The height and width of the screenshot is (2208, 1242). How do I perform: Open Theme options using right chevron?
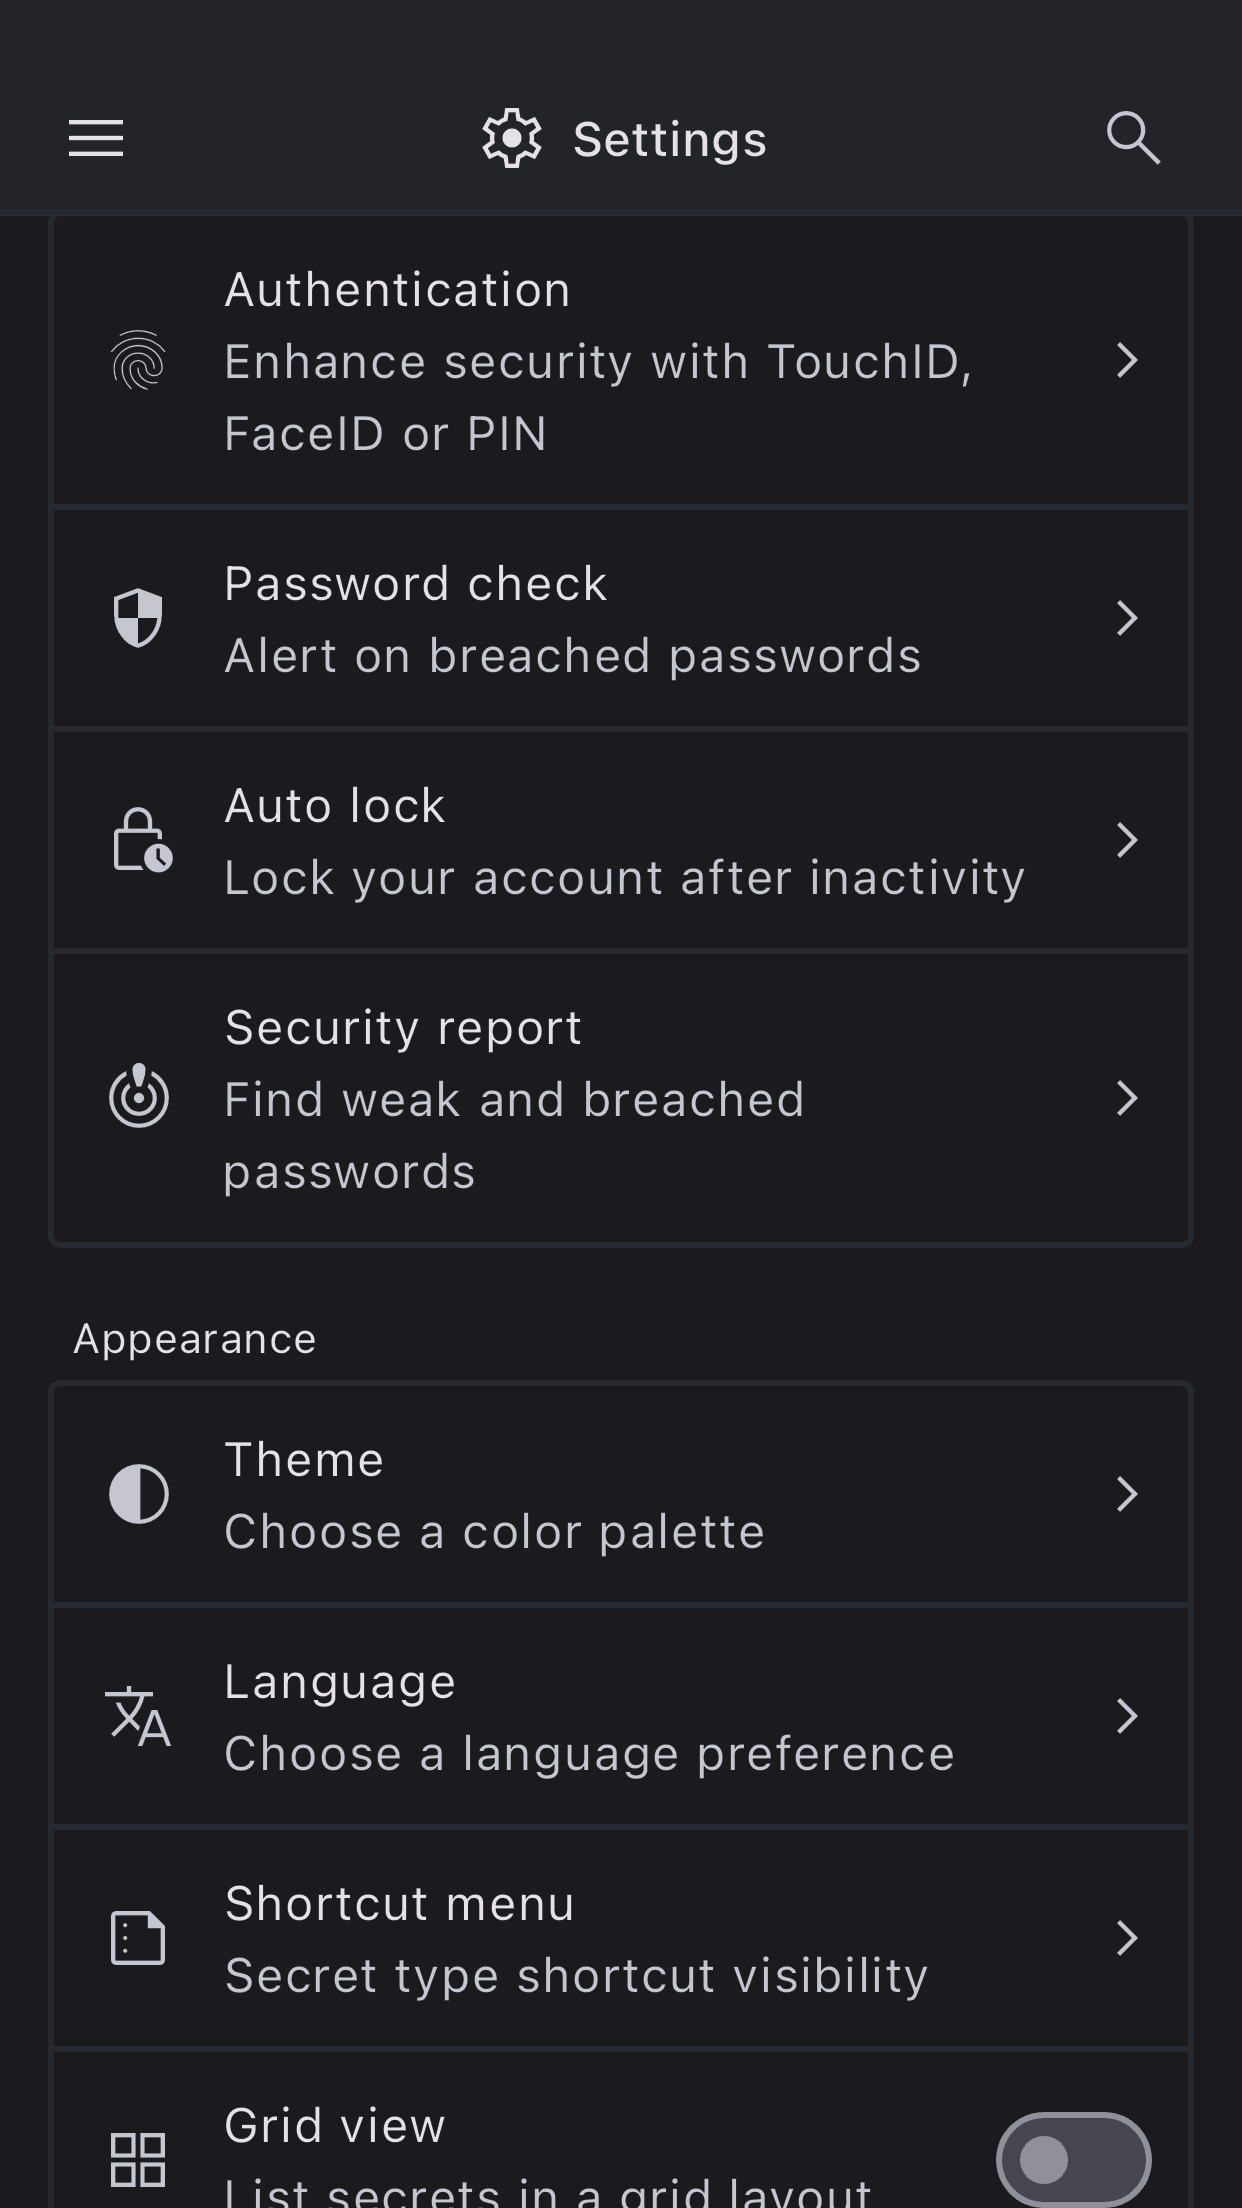click(1127, 1494)
